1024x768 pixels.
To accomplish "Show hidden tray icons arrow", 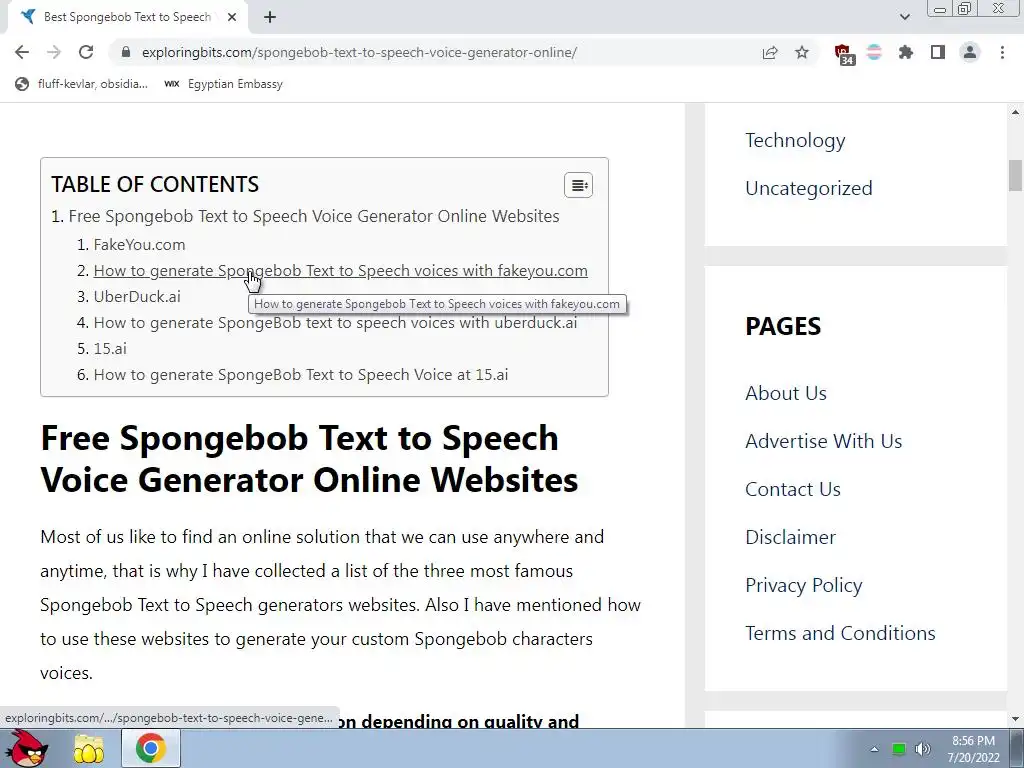I will click(874, 749).
